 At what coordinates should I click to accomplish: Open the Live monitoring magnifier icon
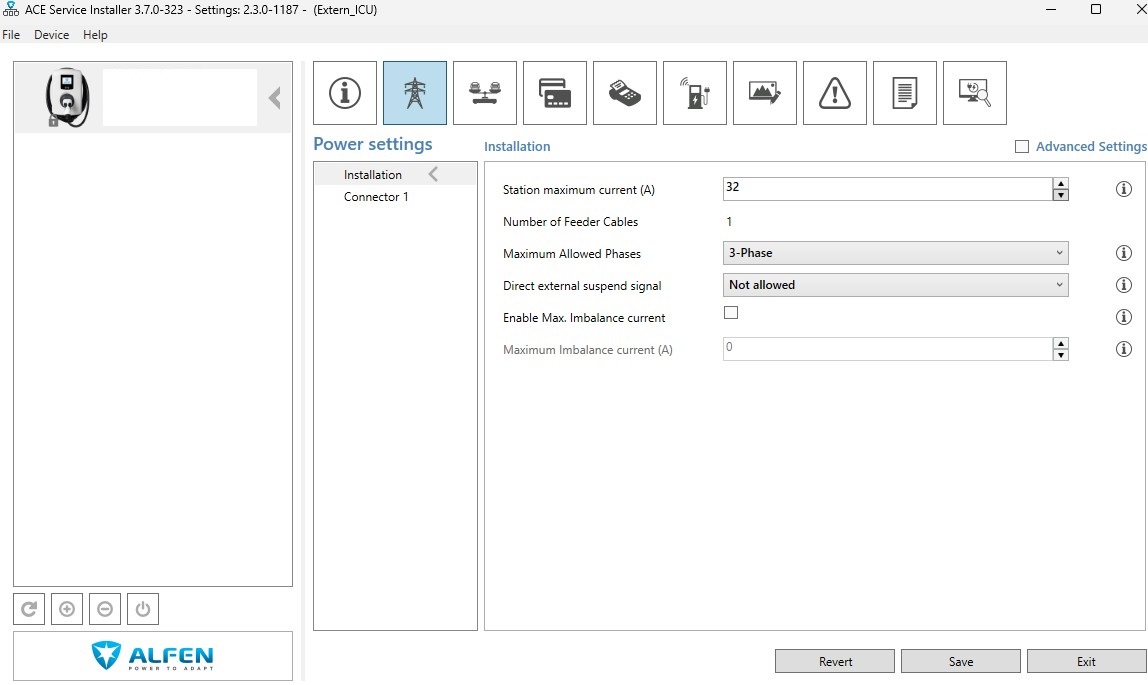(974, 93)
